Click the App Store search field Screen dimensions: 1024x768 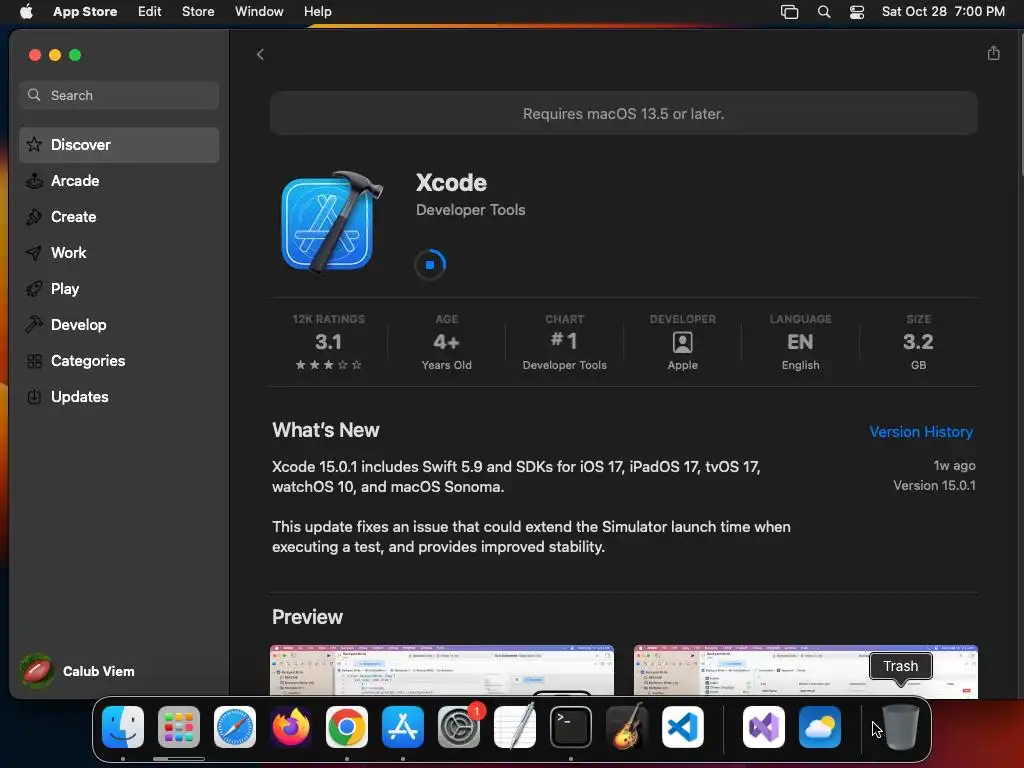point(119,95)
